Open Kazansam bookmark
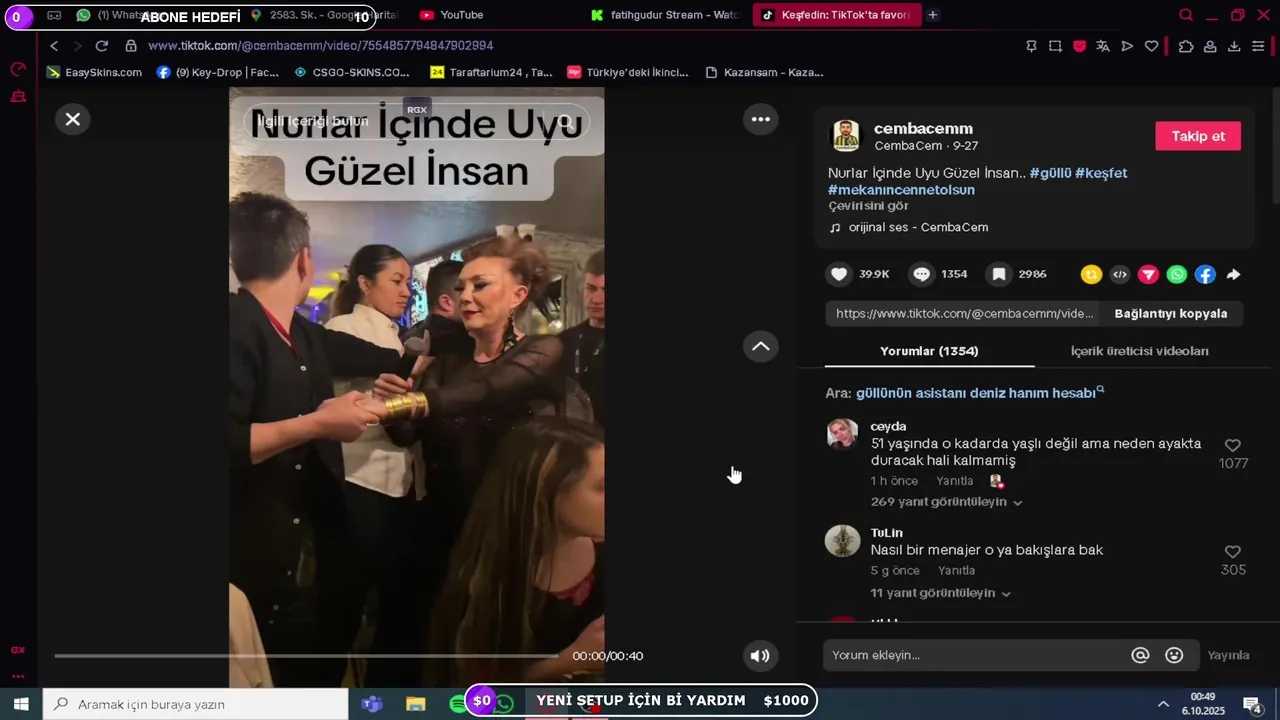The width and height of the screenshot is (1280, 720). click(x=764, y=72)
